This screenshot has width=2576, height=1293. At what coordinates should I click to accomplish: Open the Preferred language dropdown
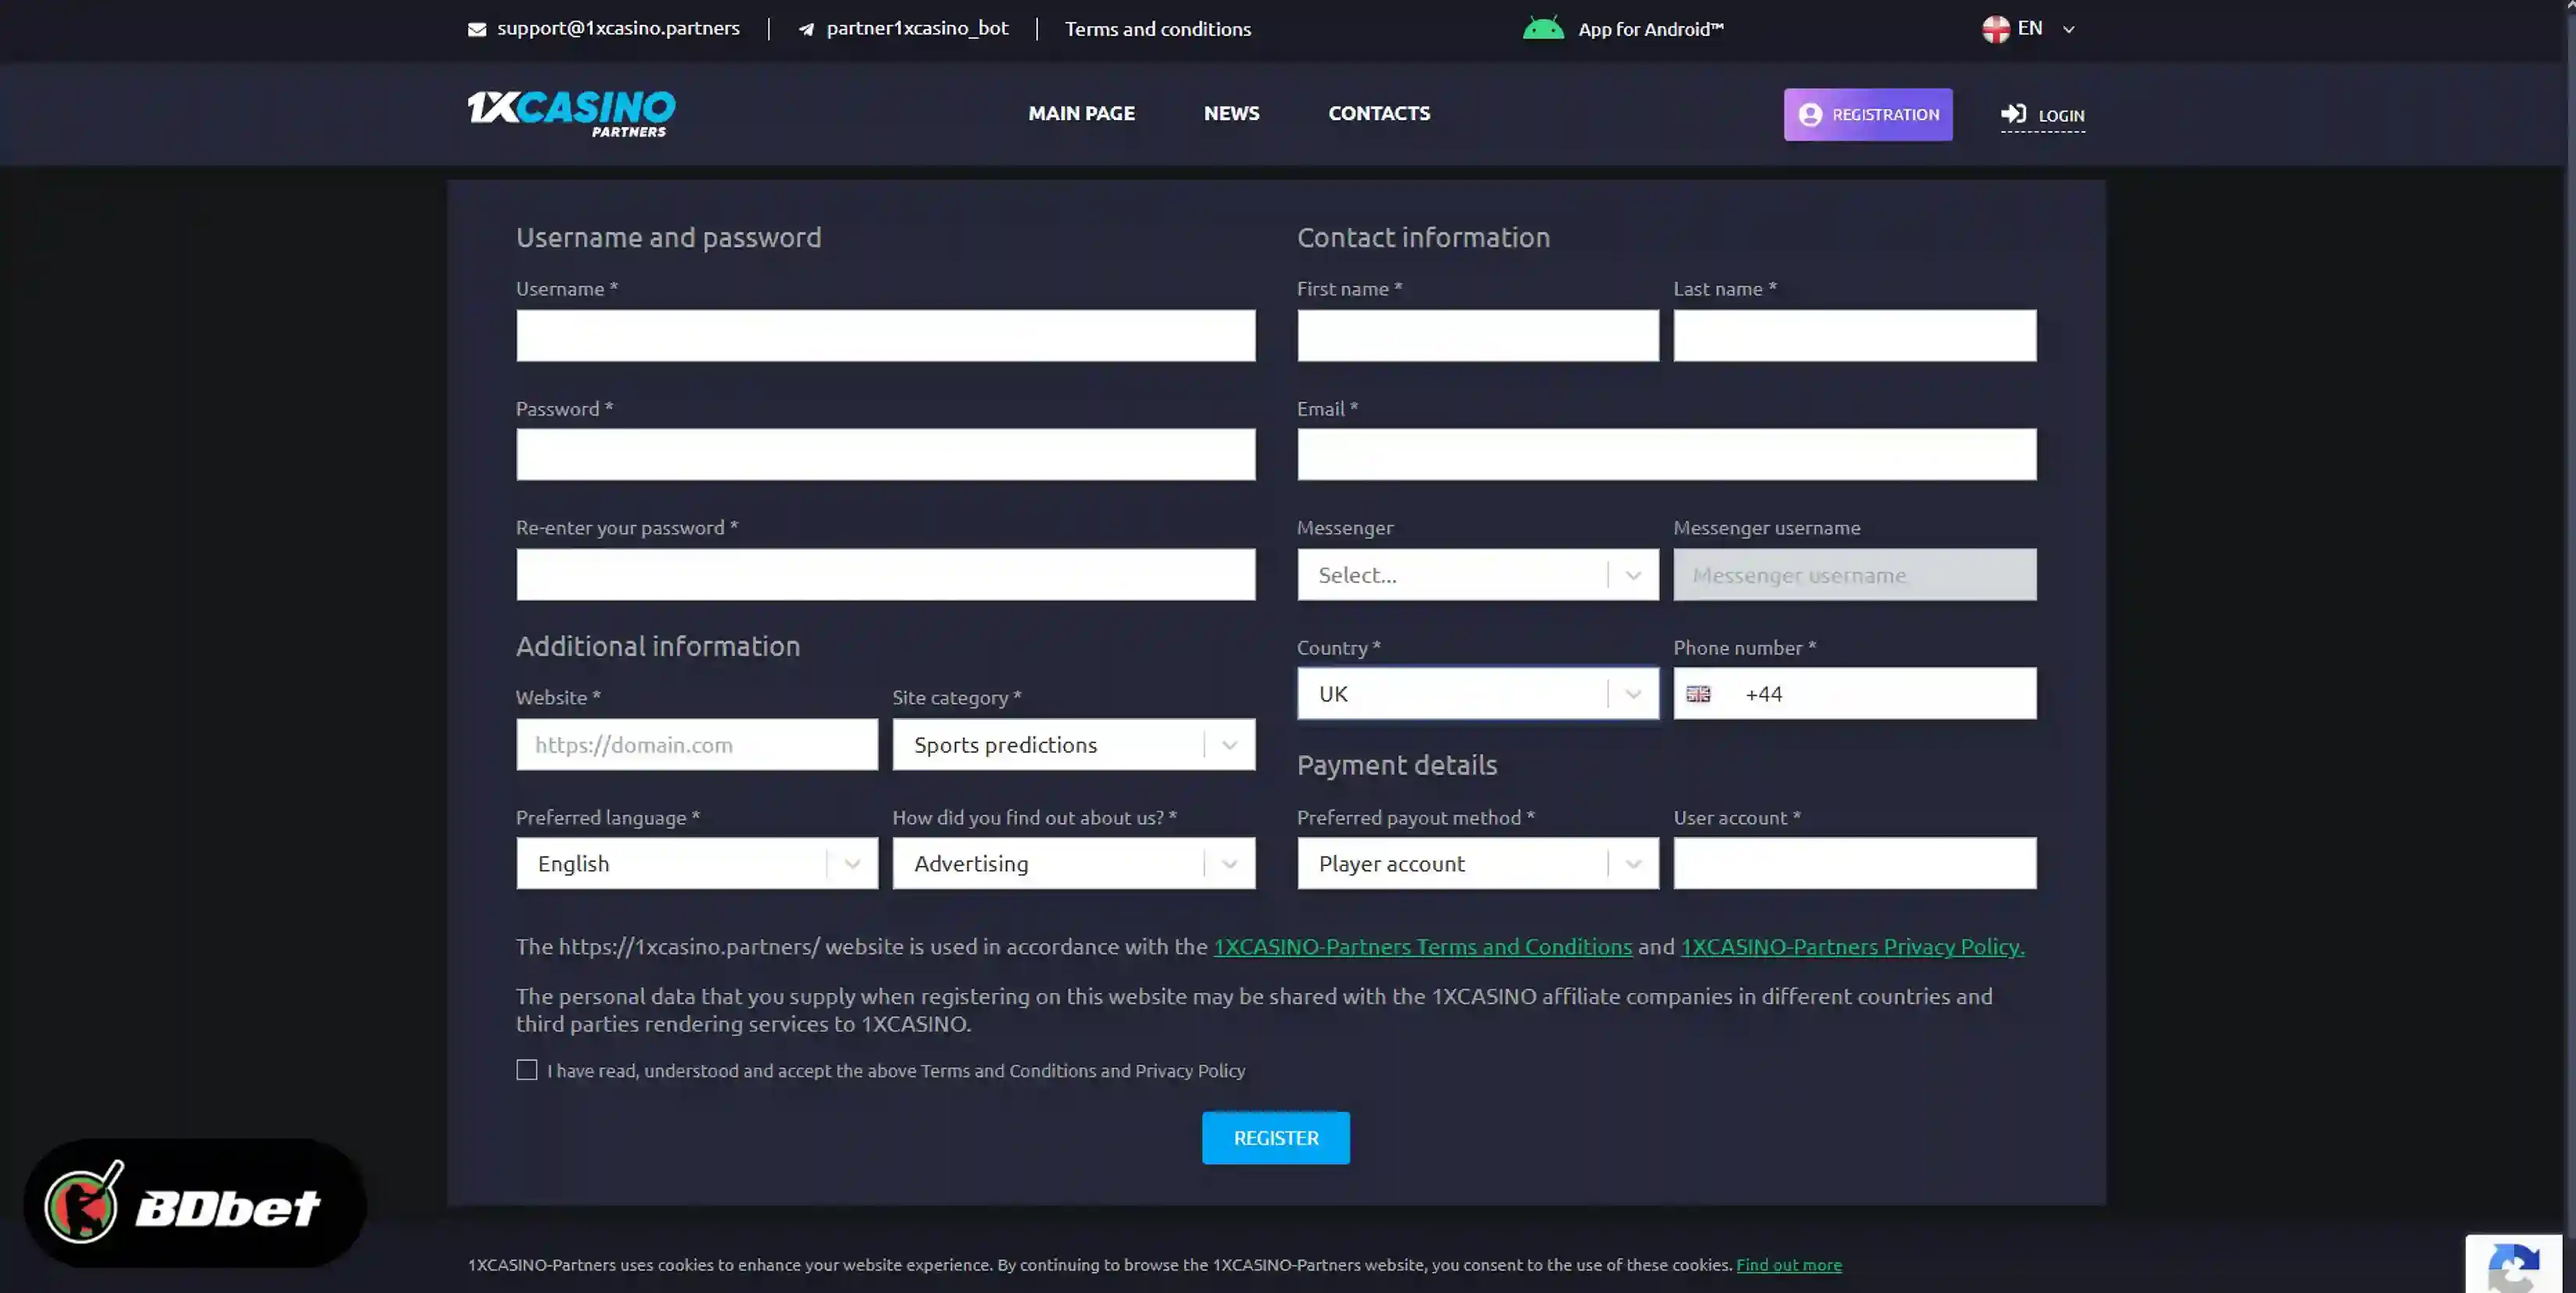[x=696, y=863]
